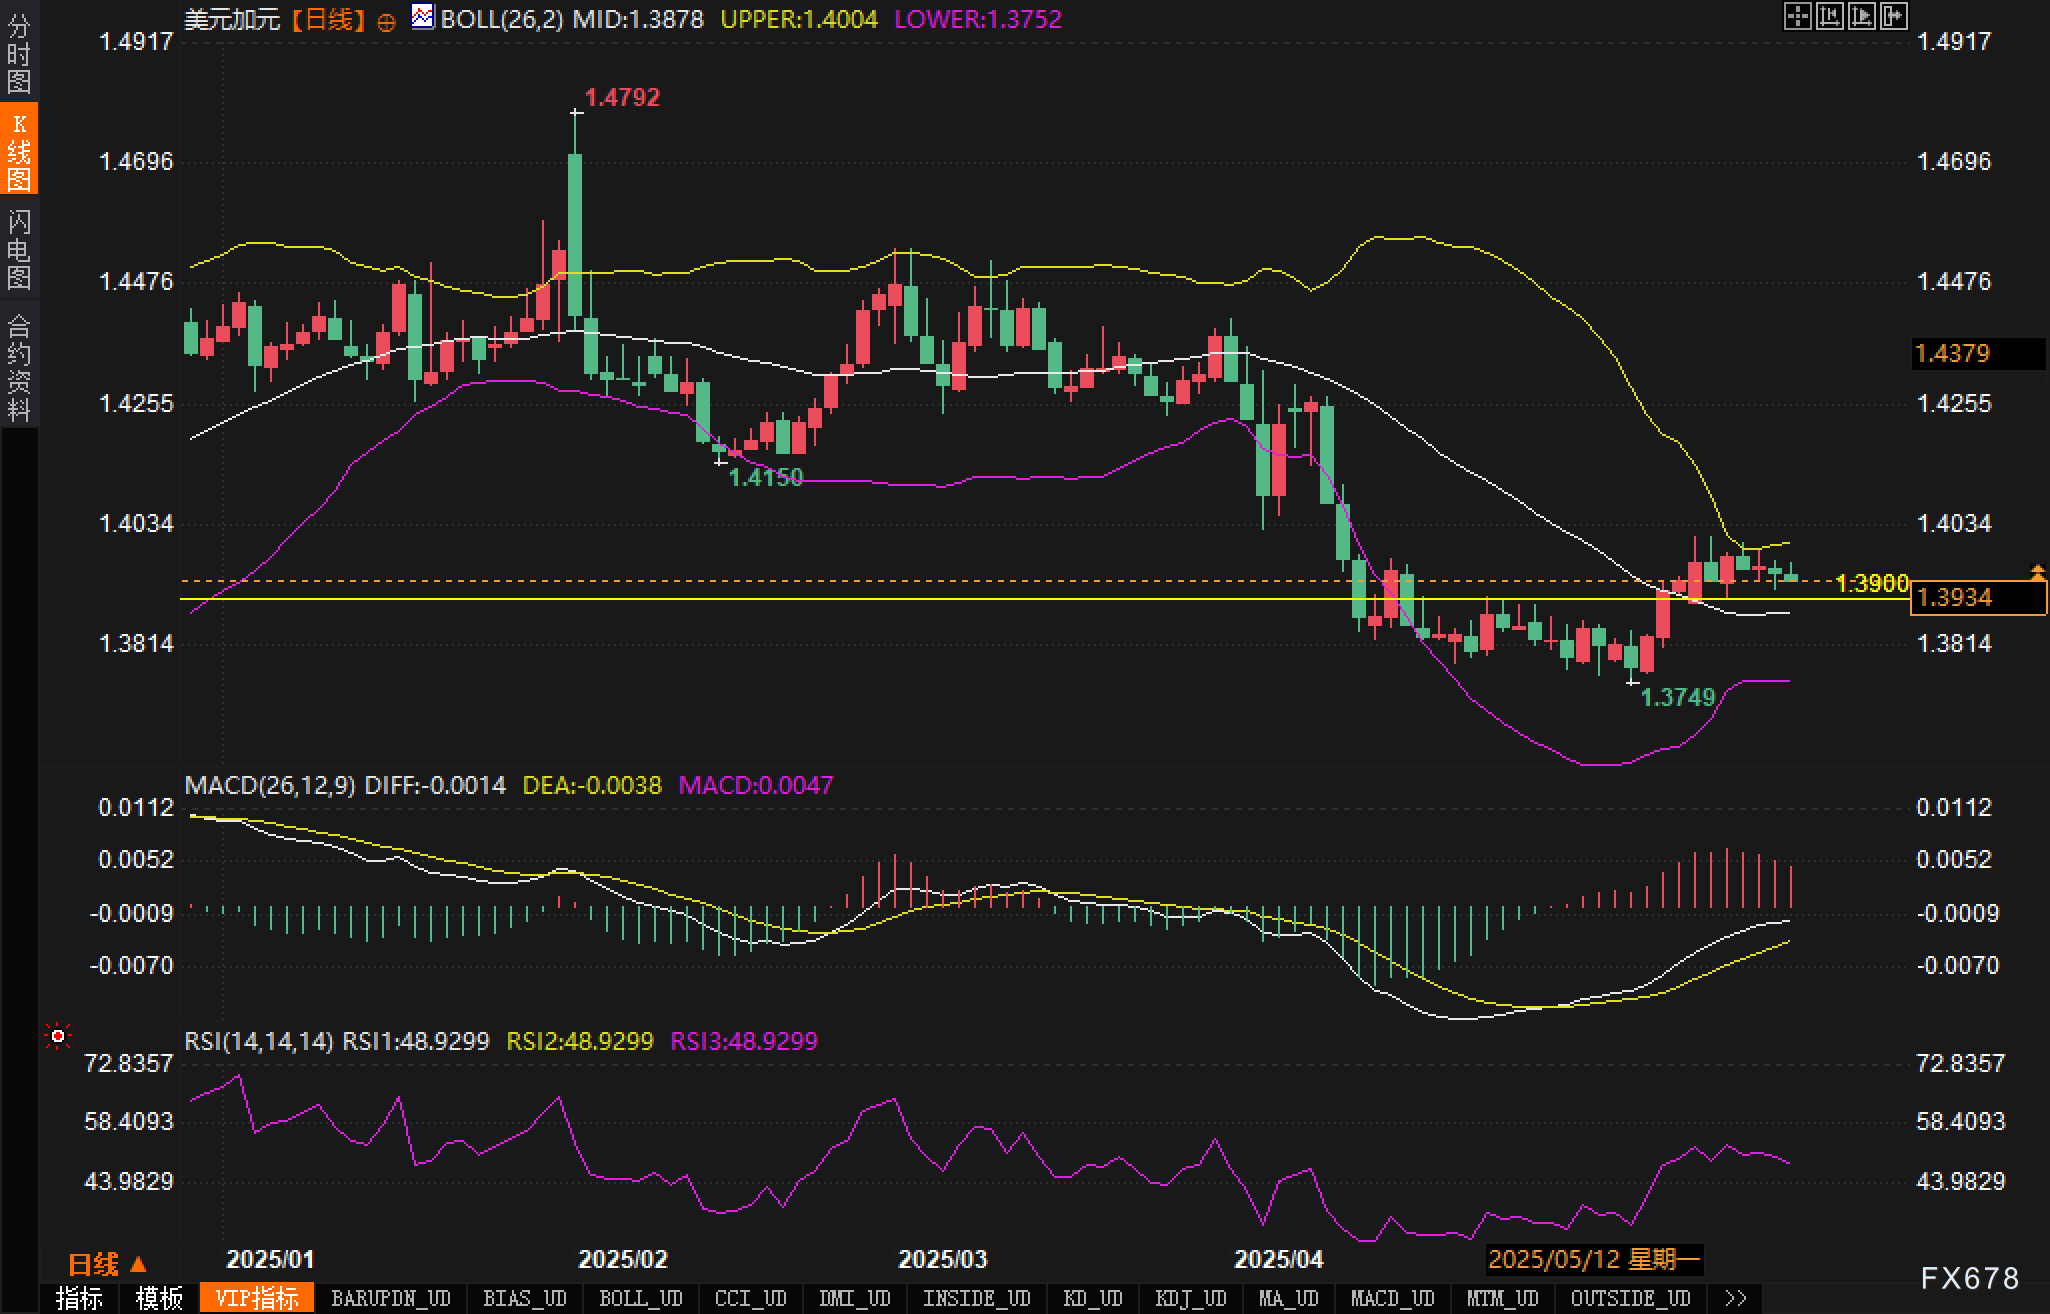Click the yellow 1.3900 horizontal price line label
This screenshot has height=1314, width=2050.
[x=1872, y=583]
